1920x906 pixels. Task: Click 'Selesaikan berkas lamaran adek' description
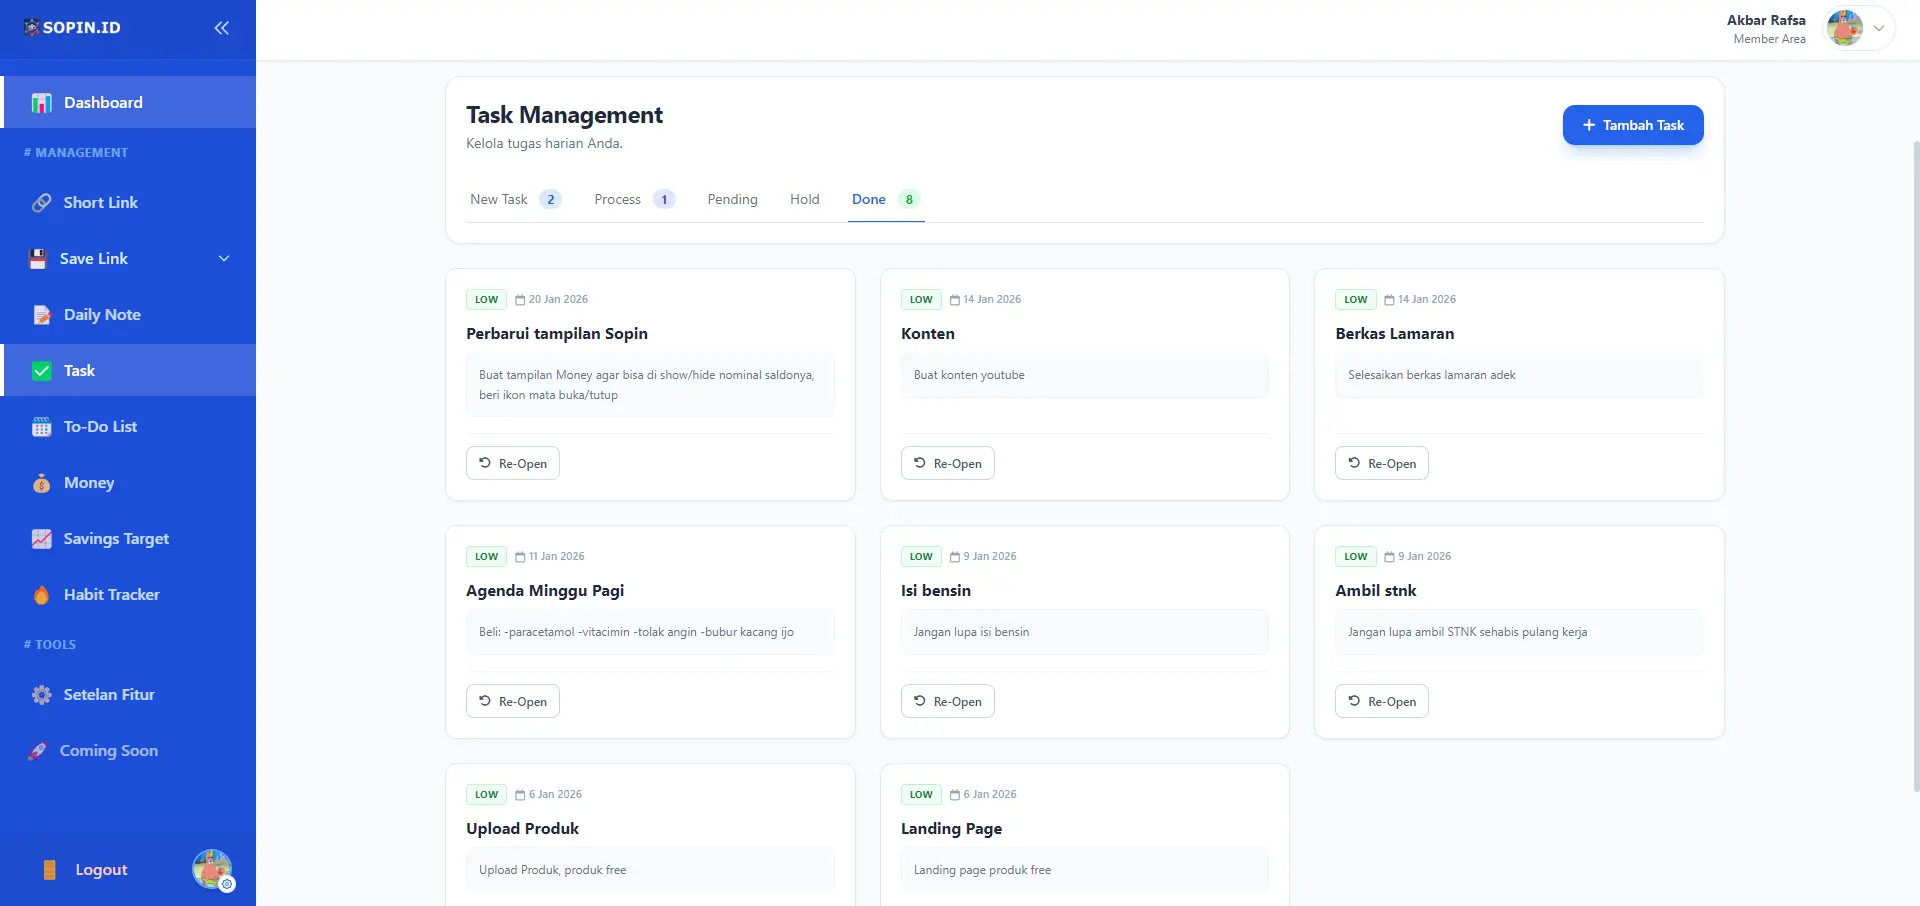(x=1432, y=376)
